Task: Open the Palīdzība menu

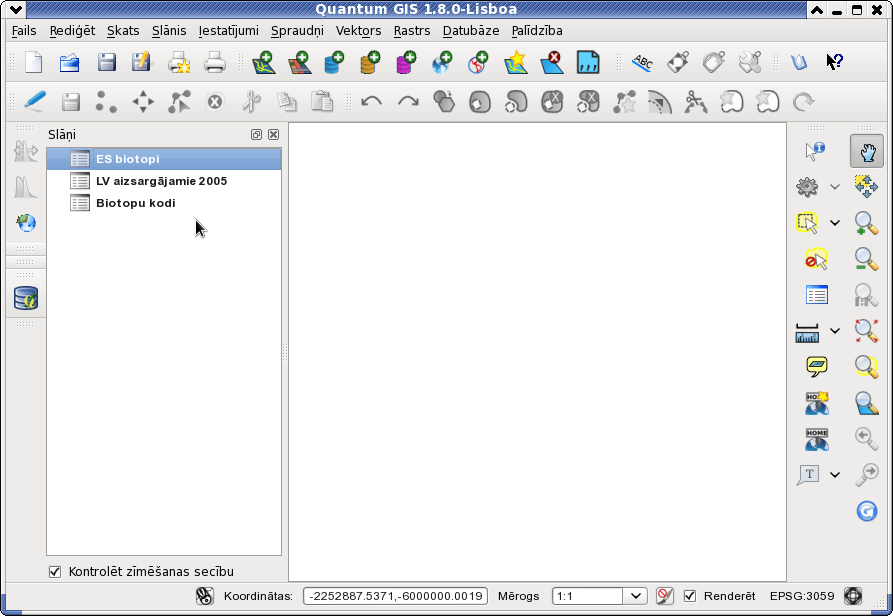Action: pos(537,31)
